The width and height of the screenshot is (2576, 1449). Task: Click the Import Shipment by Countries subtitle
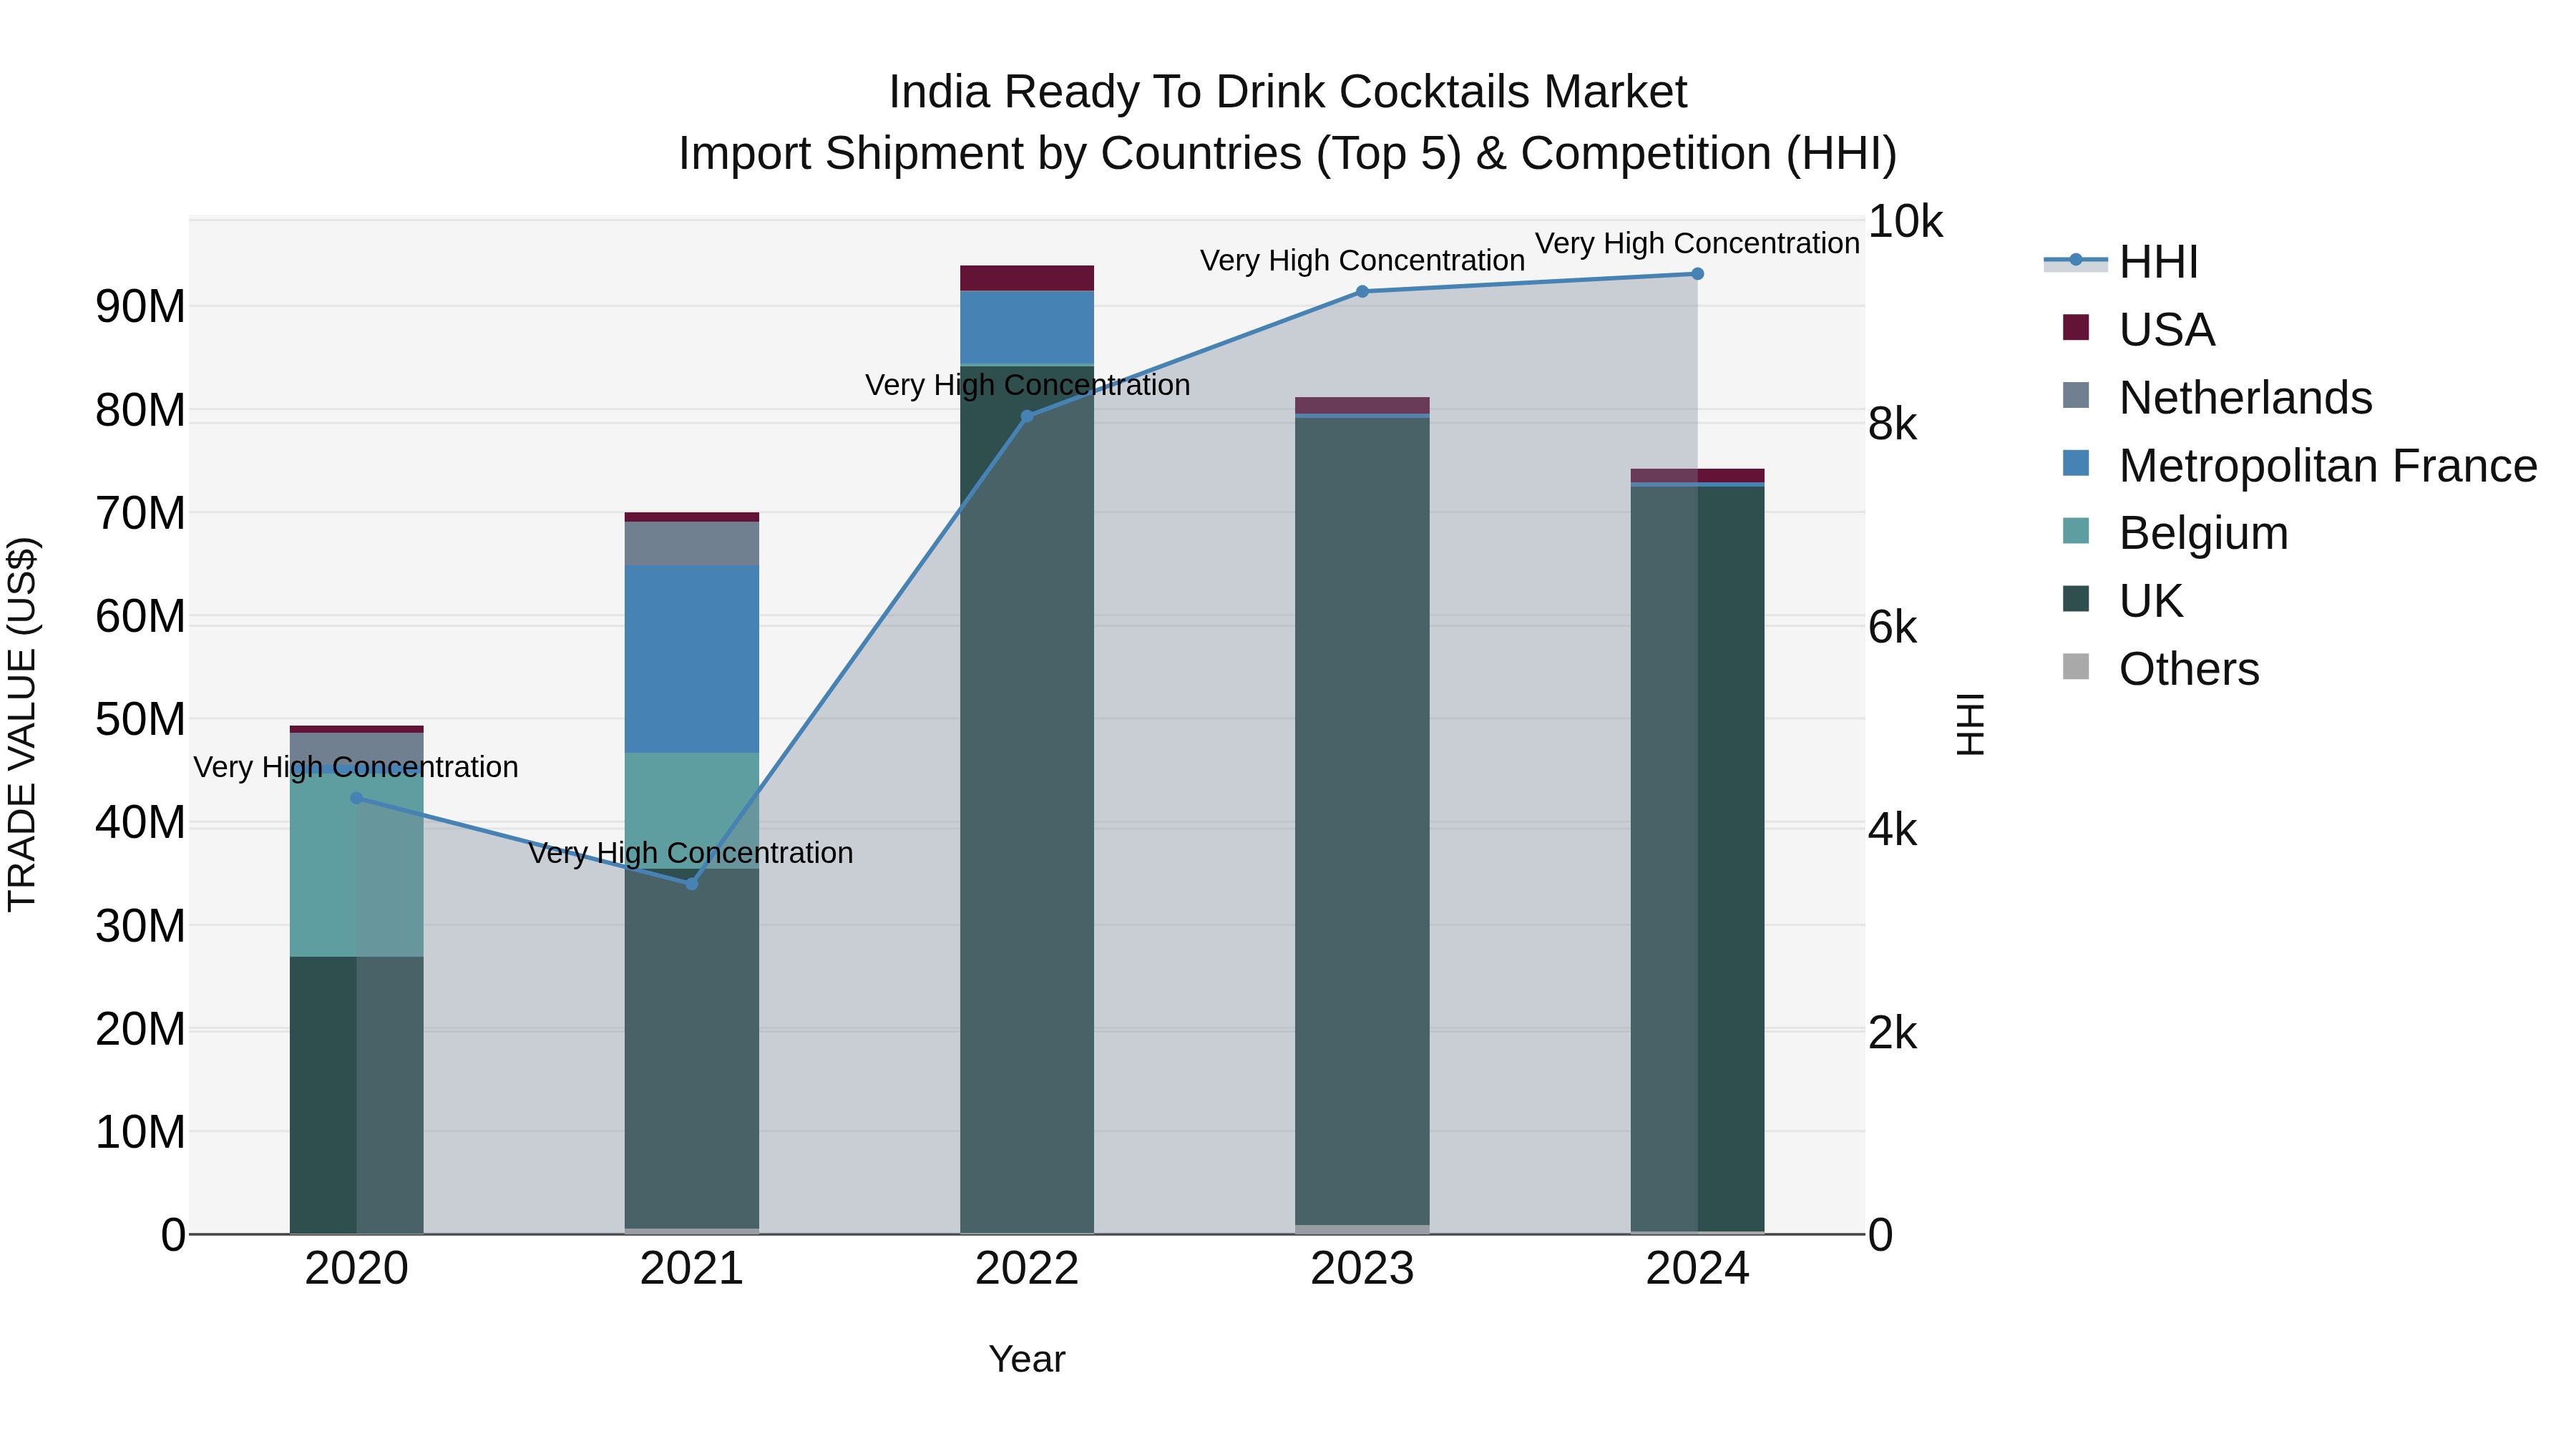pos(1288,154)
